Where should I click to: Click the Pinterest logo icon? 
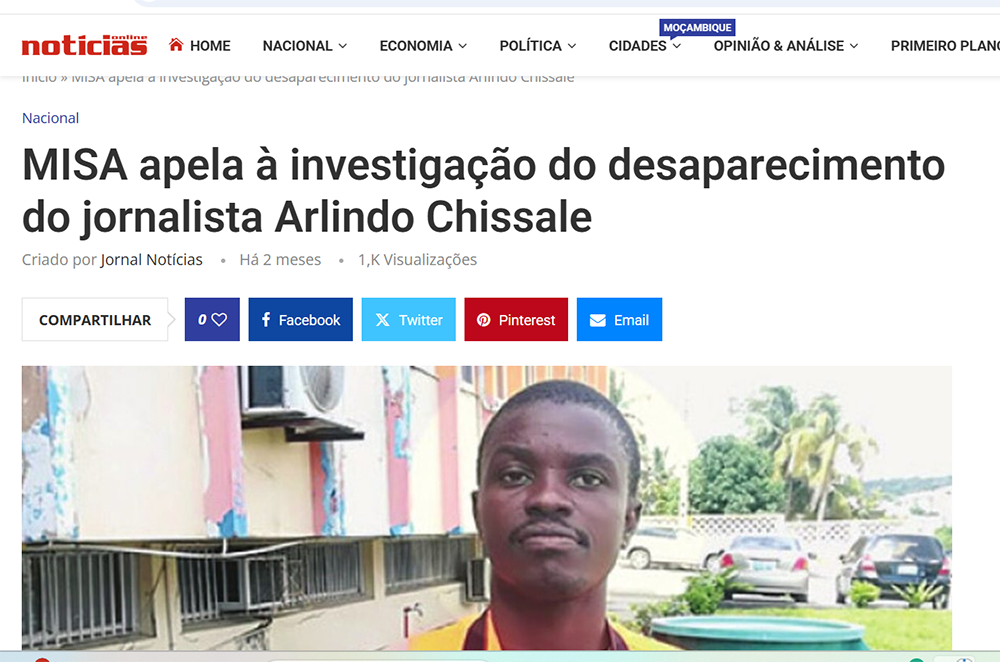[x=483, y=320]
